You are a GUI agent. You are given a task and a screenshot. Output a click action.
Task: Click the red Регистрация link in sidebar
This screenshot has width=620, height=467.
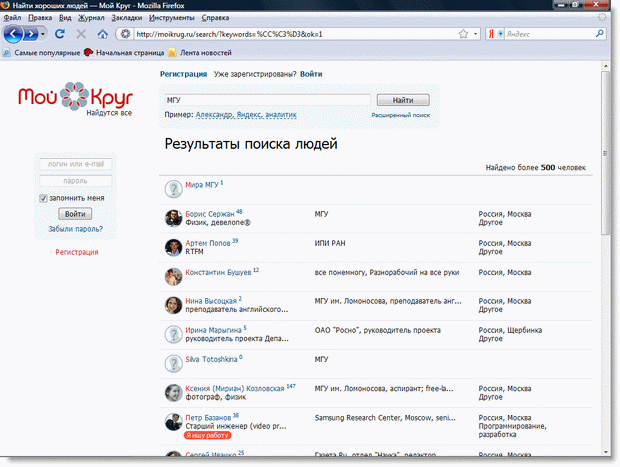pos(77,252)
